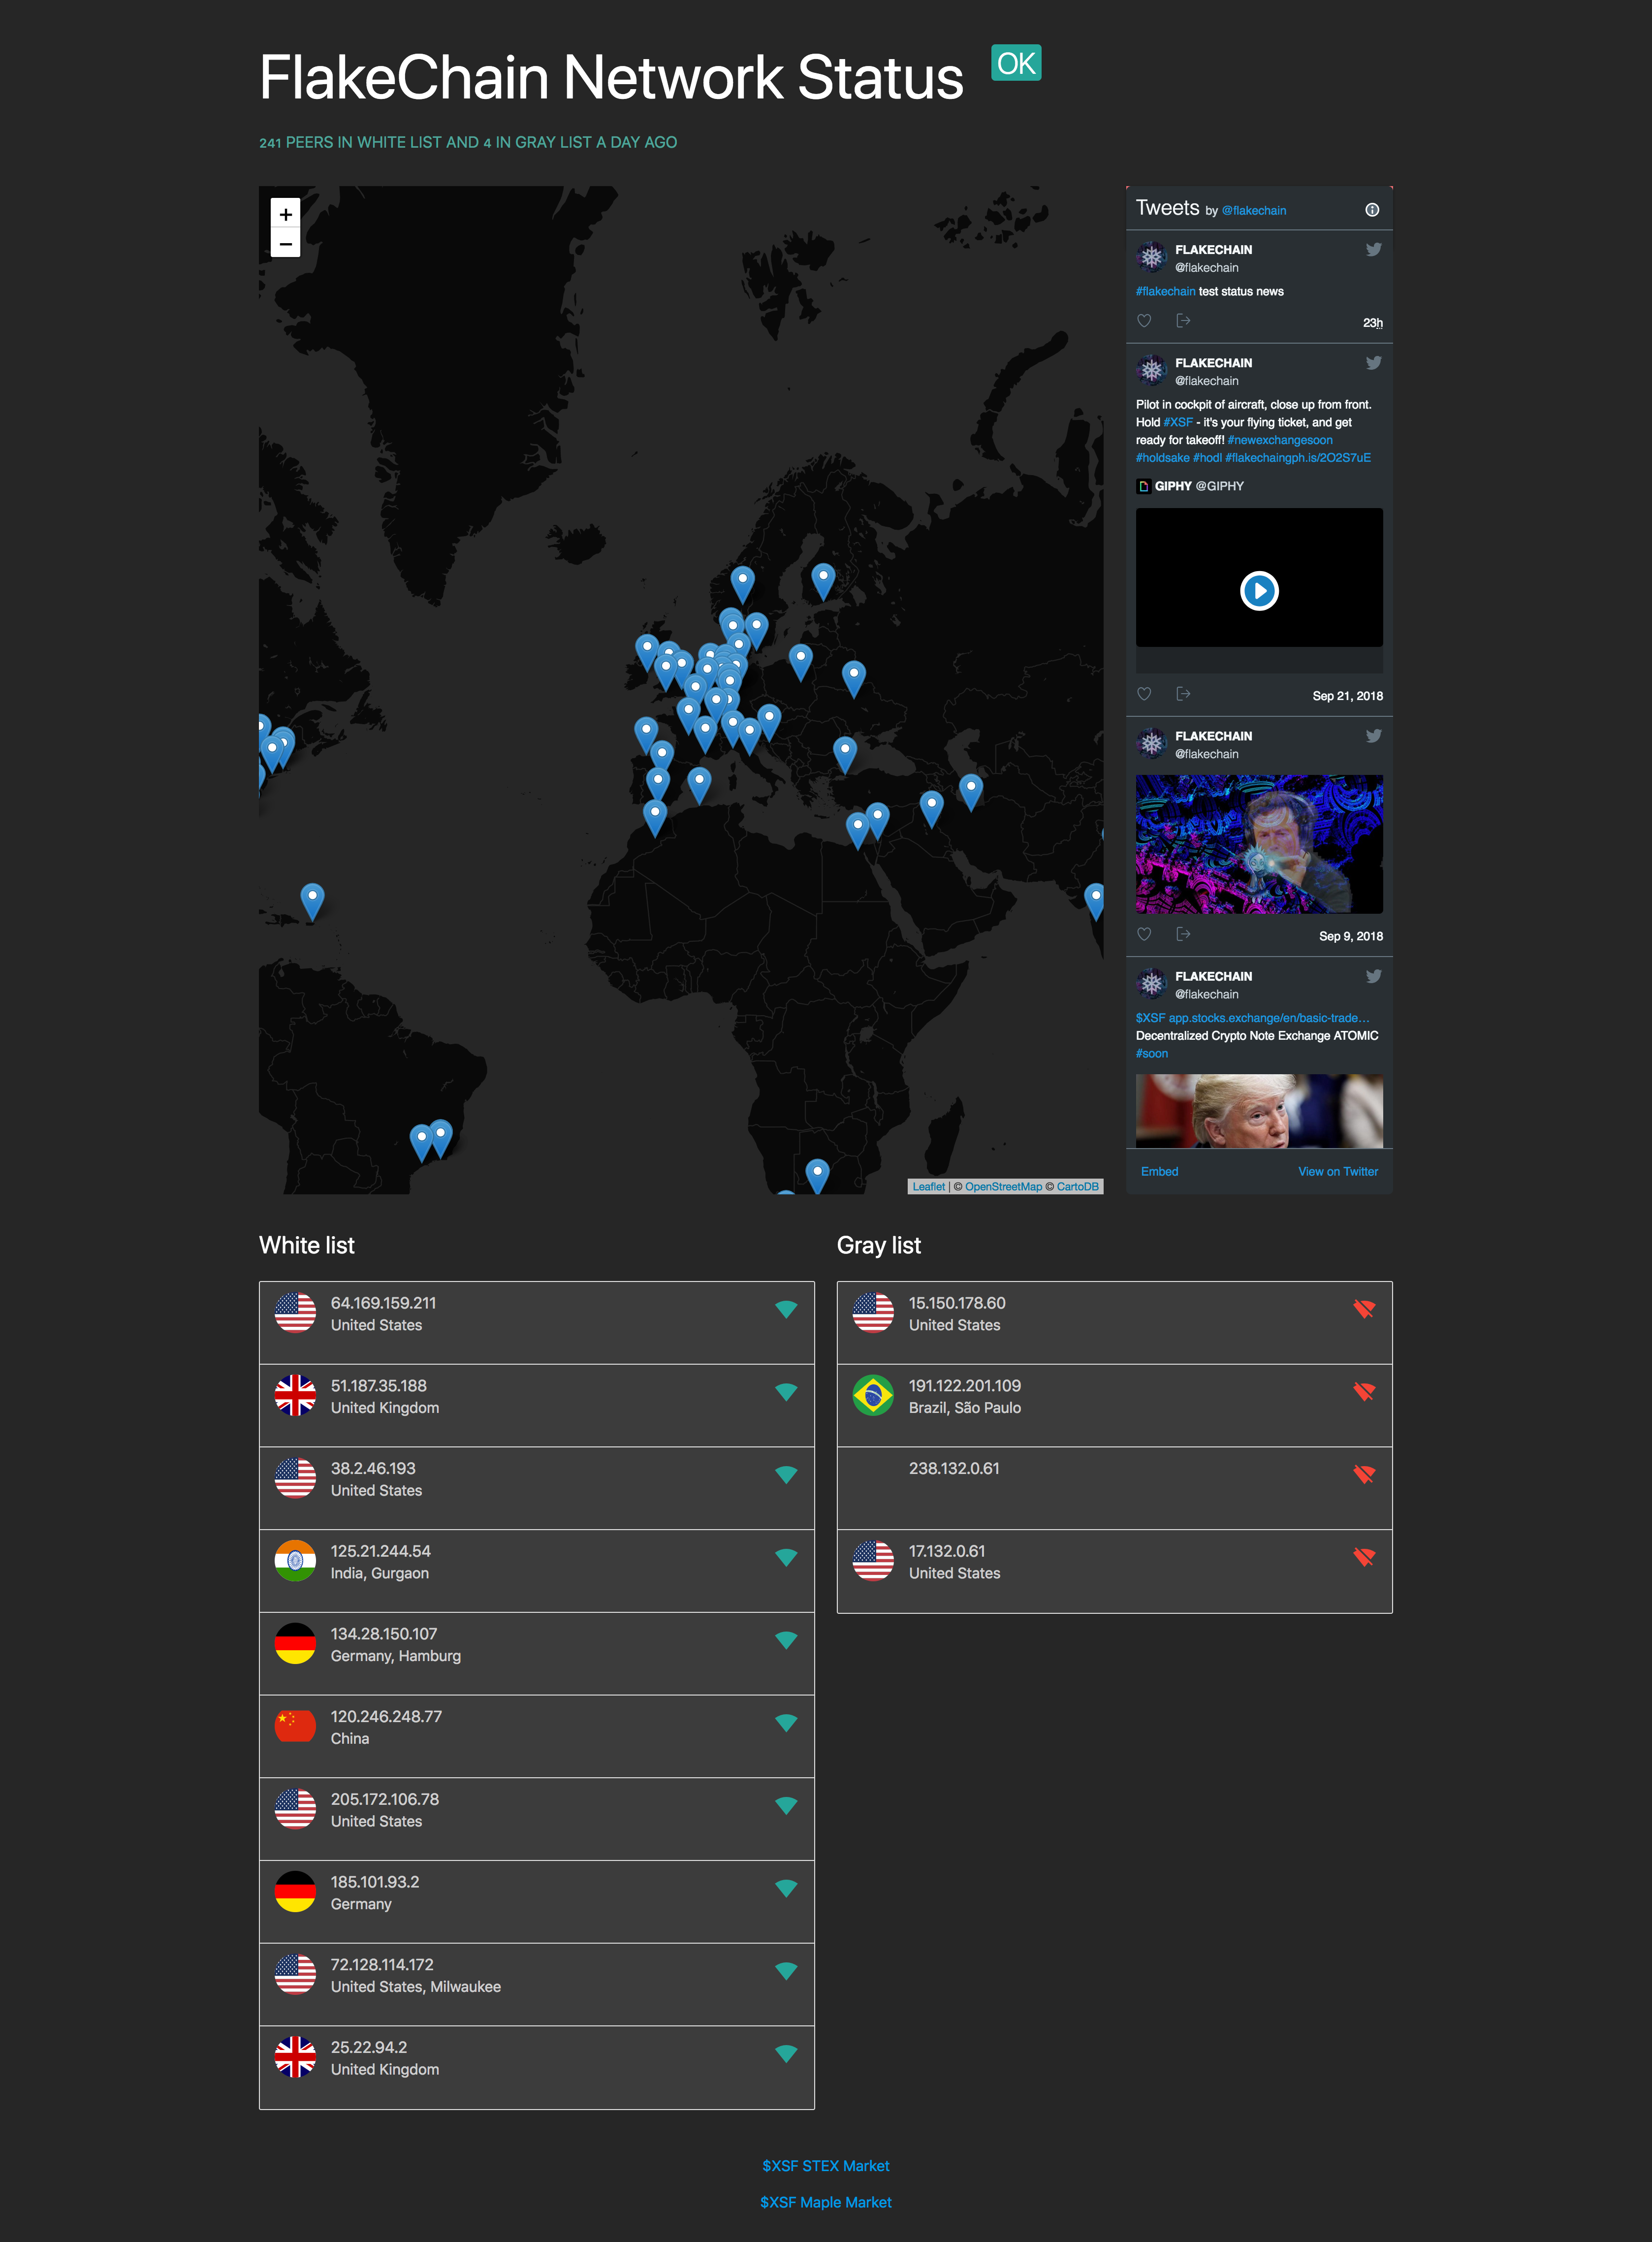Open the $XSF Maple Market link

pos(825,2201)
